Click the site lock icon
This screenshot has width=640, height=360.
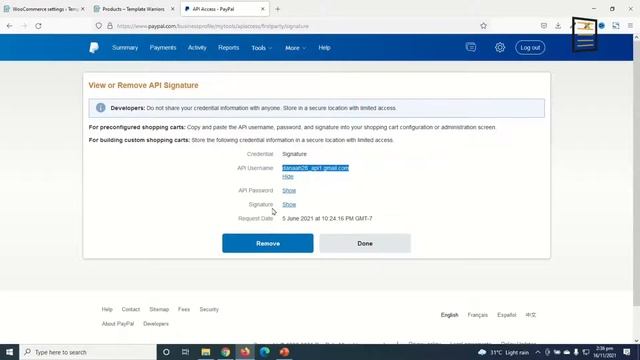(x=110, y=26)
